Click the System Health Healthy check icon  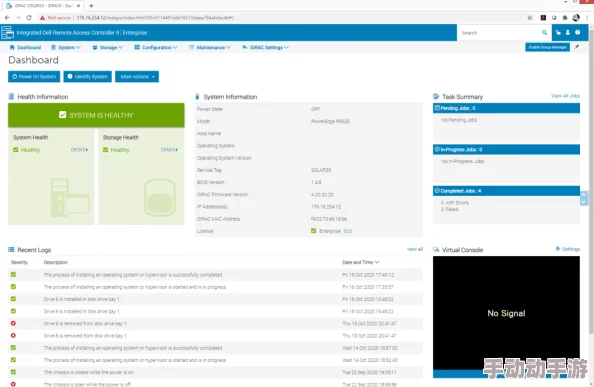[x=16, y=150]
